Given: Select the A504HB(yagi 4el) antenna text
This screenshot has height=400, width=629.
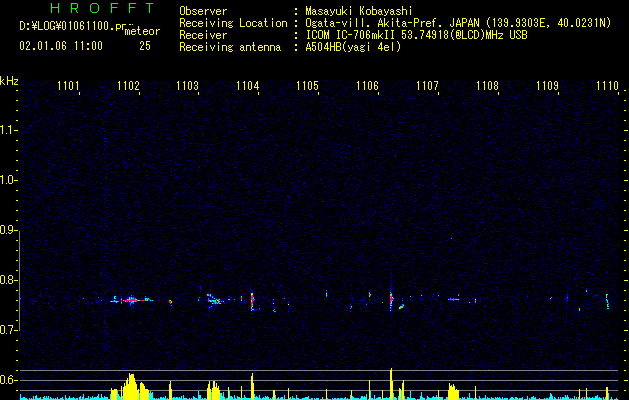Looking at the screenshot, I should pyautogui.click(x=353, y=47).
